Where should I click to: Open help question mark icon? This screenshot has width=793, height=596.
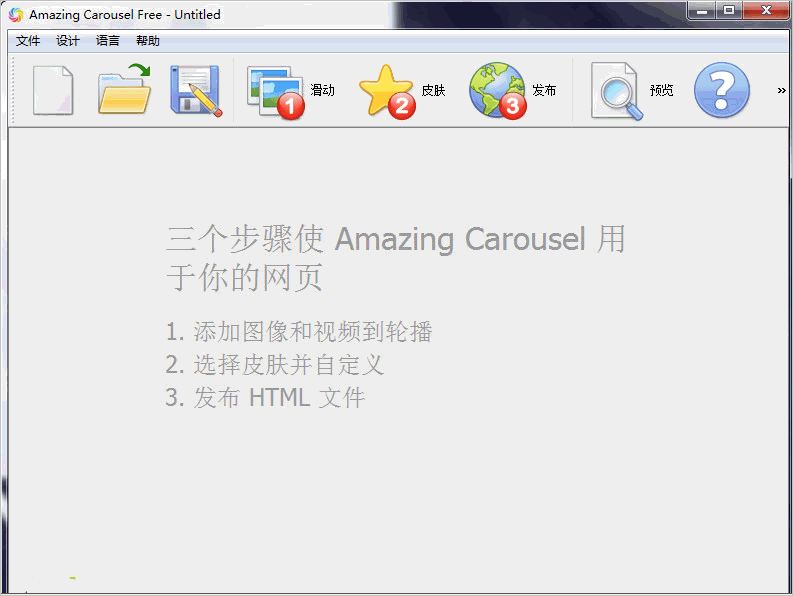722,90
